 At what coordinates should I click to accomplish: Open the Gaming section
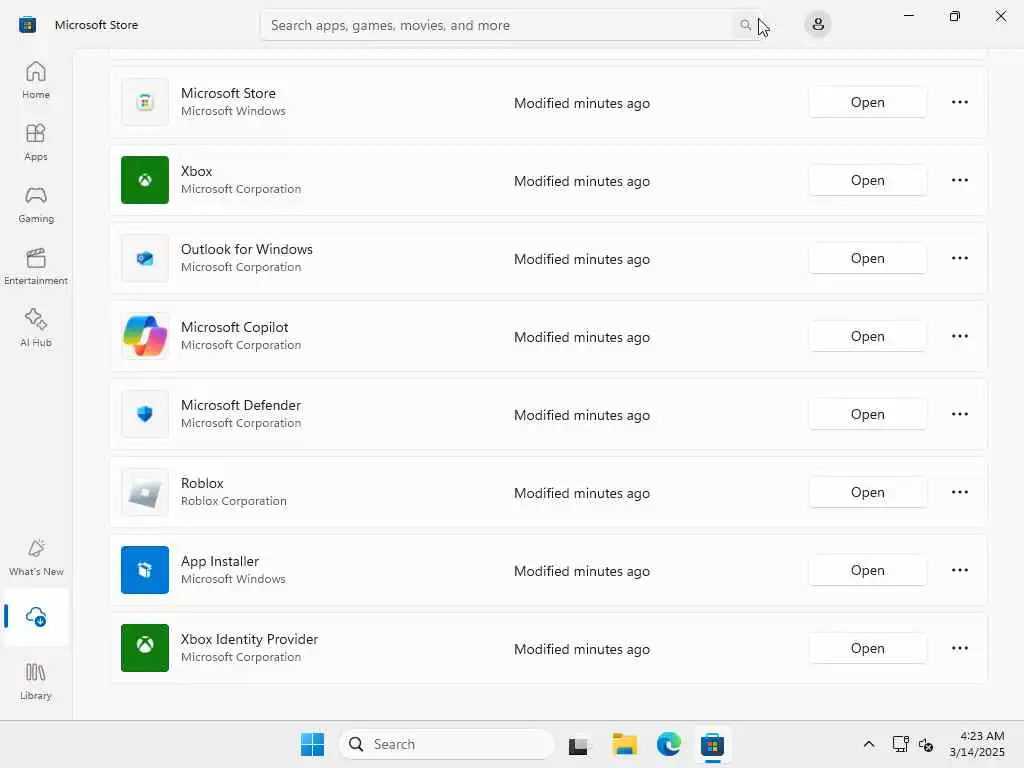click(x=36, y=204)
